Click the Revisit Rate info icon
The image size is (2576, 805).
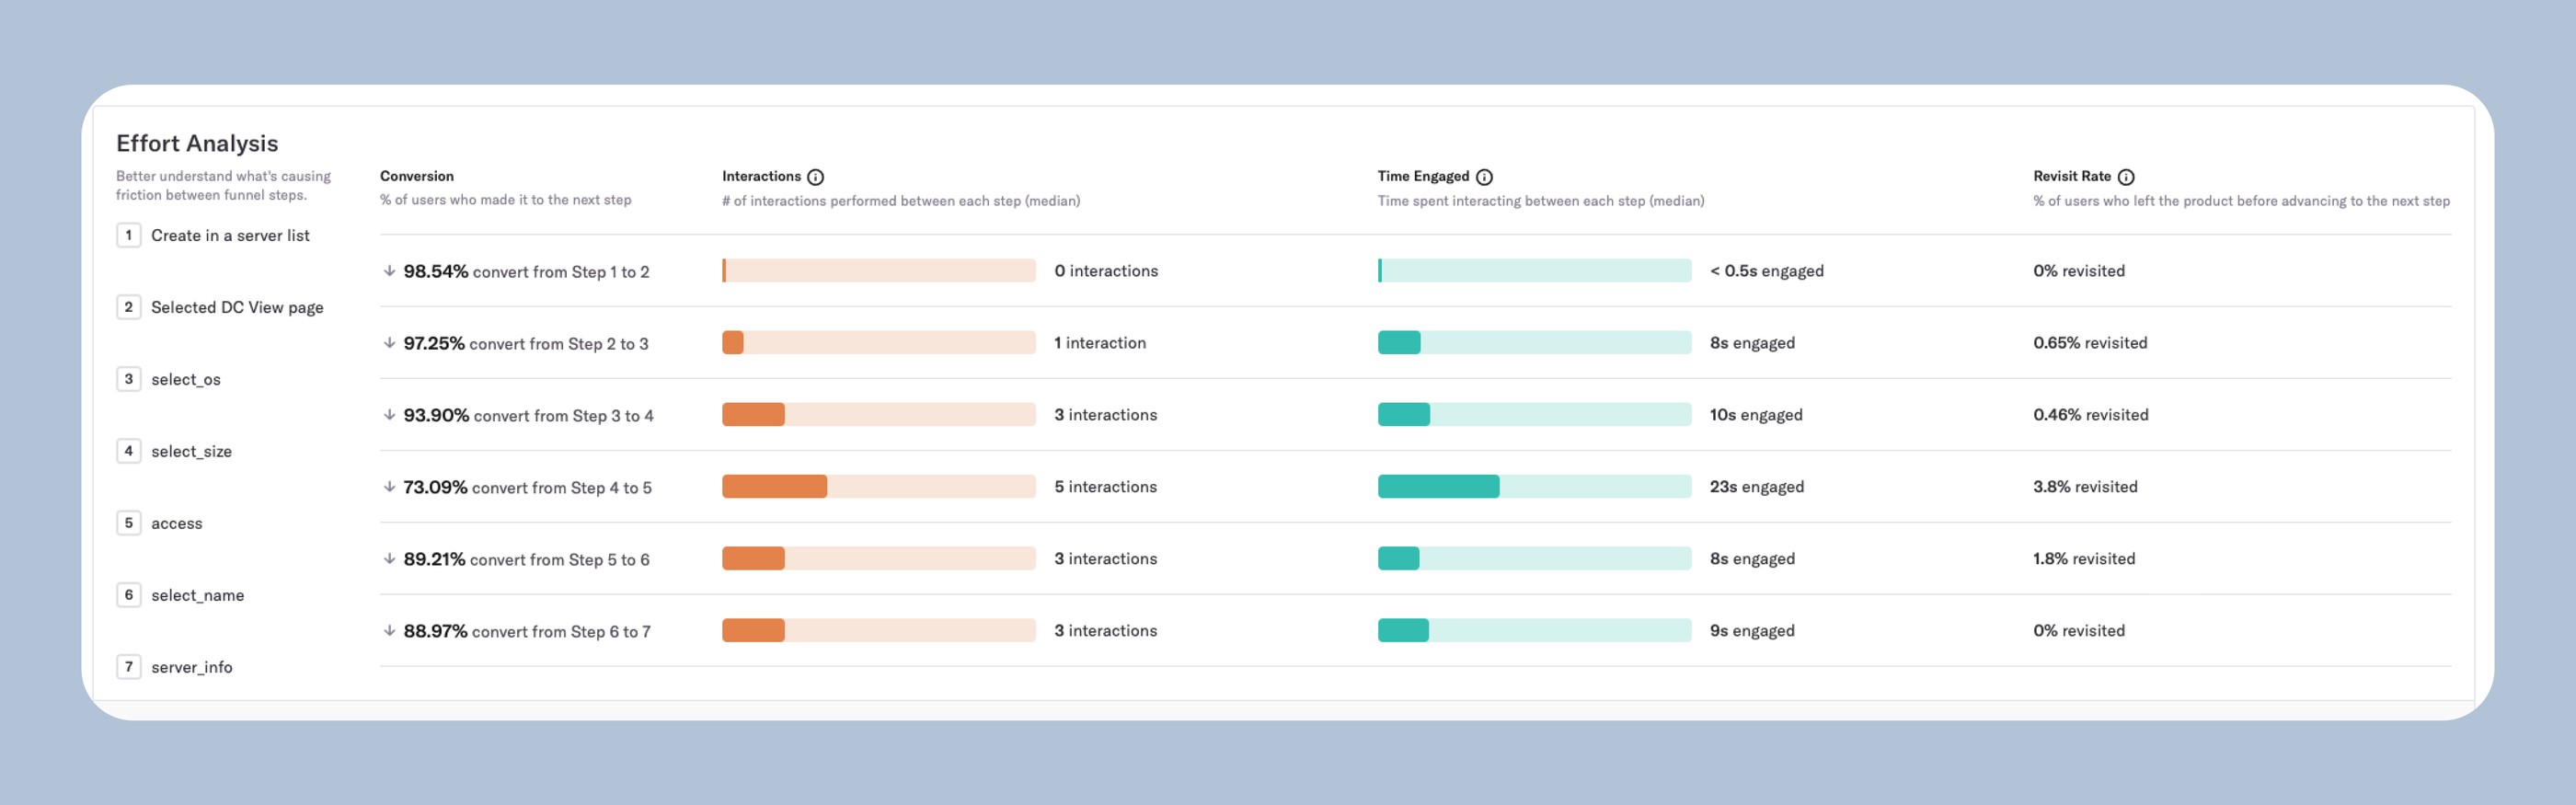tap(2127, 177)
